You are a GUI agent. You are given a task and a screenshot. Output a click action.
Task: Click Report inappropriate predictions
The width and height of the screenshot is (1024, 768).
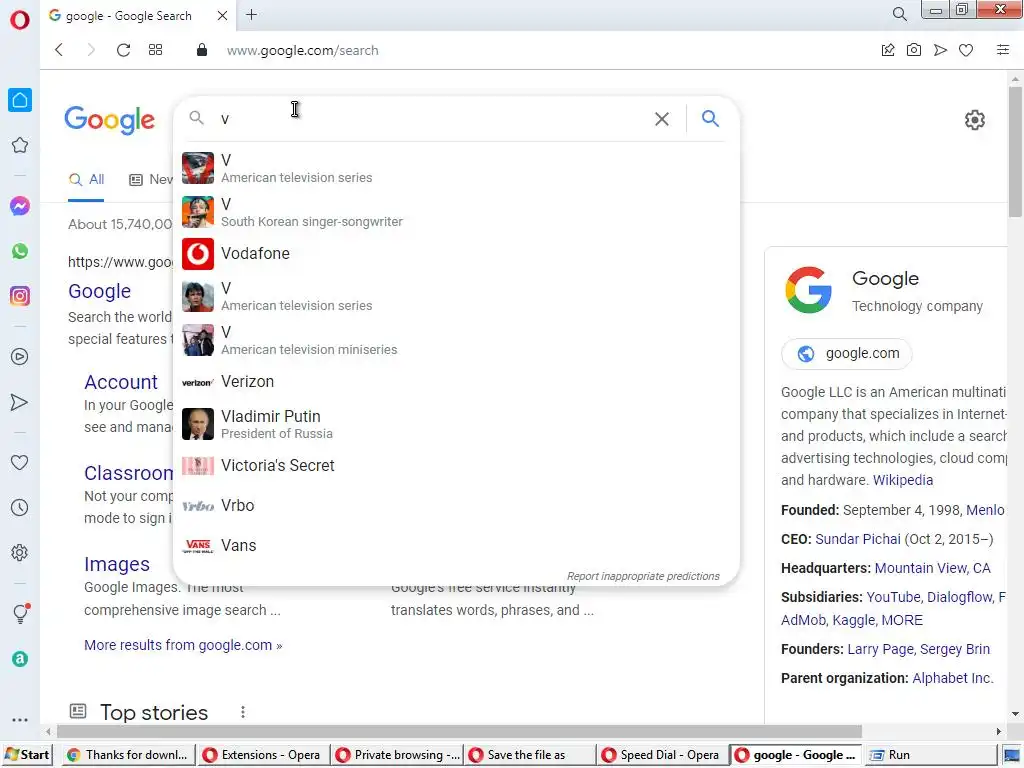point(643,576)
